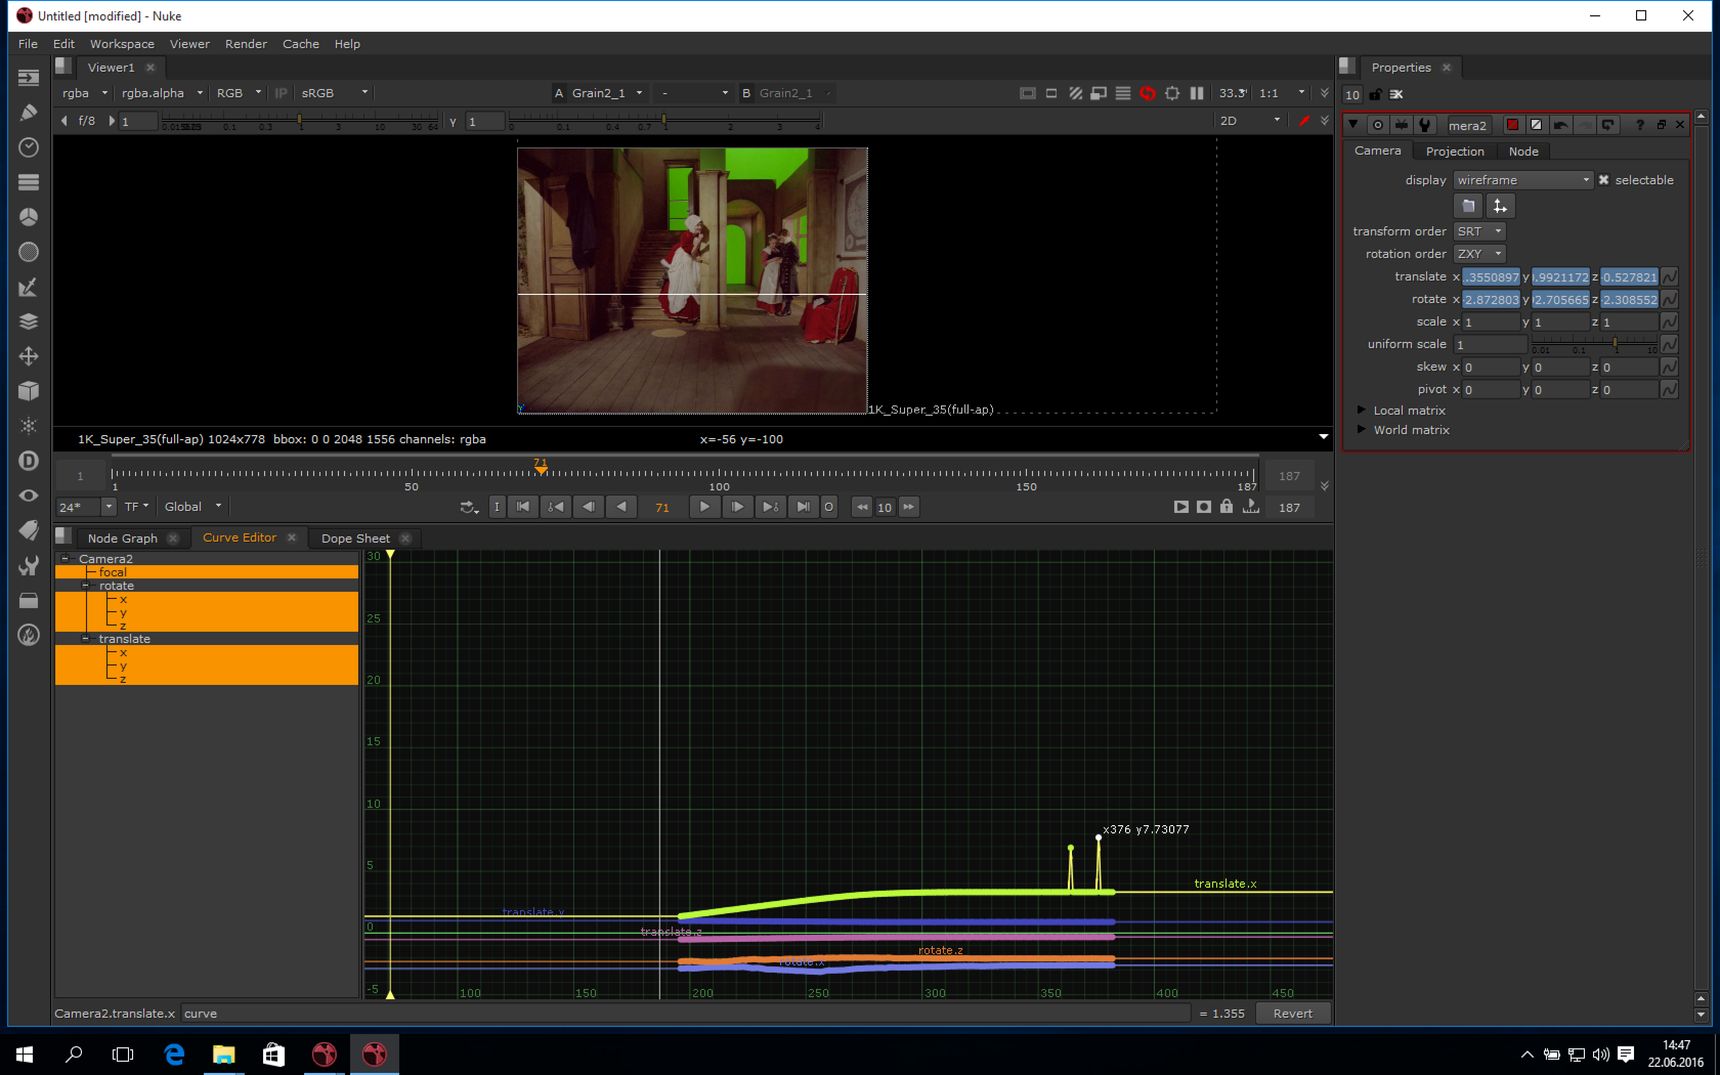Click the Camera node help question mark

pos(1639,125)
